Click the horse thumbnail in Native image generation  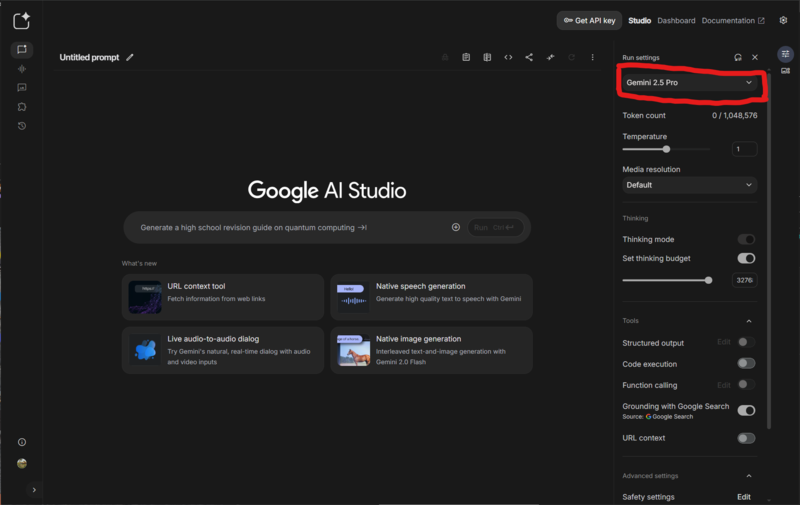click(354, 350)
